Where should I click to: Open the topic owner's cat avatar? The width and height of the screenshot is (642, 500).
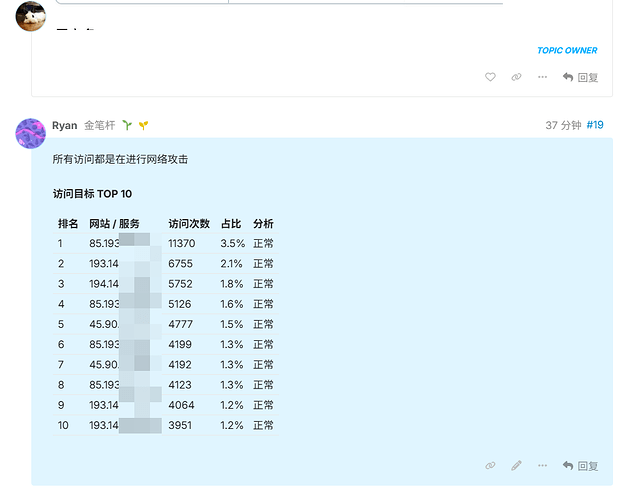[x=31, y=16]
